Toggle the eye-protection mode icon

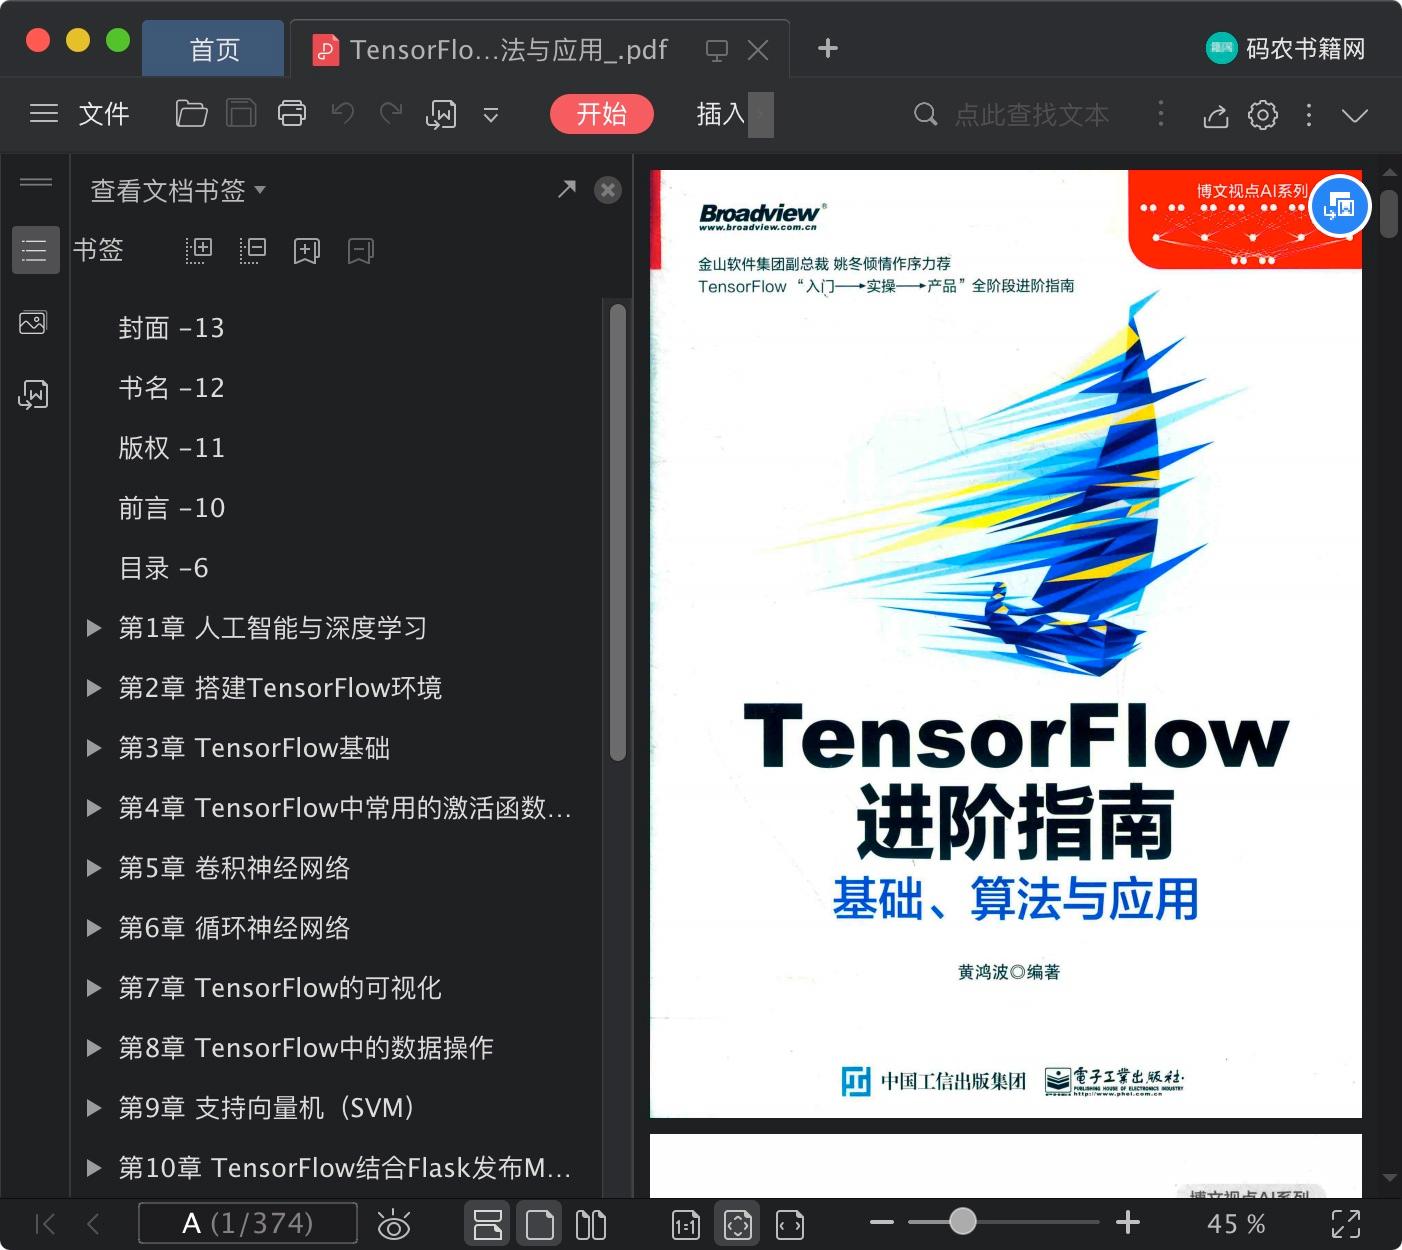[x=394, y=1224]
